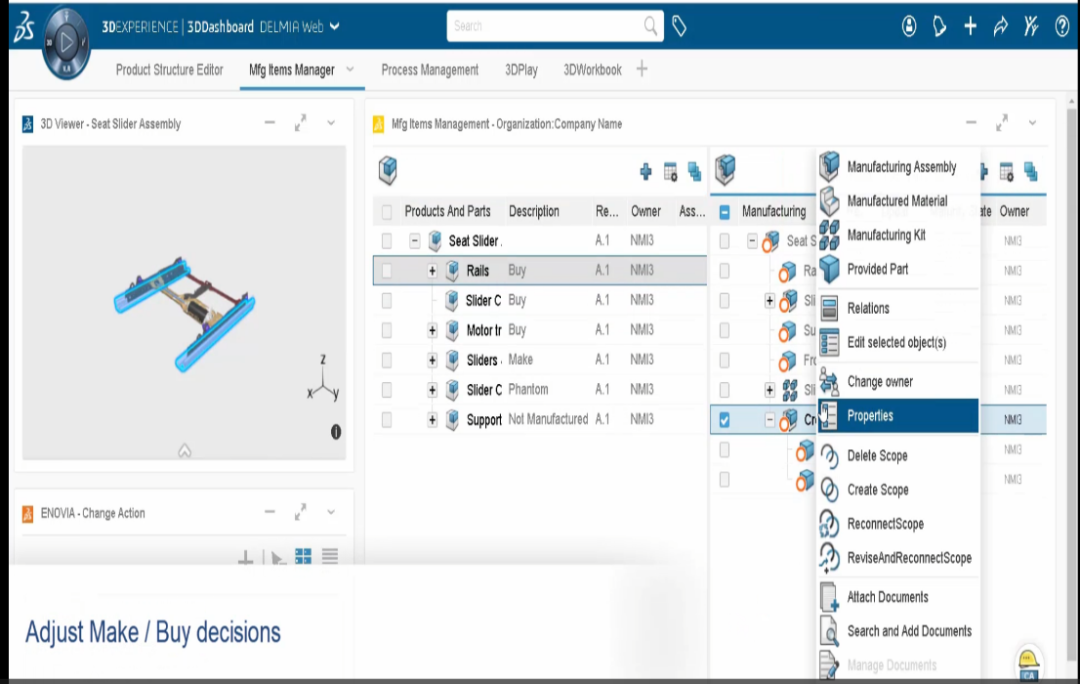Open the help question mark icon
The image size is (1080, 684).
pos(1062,26)
